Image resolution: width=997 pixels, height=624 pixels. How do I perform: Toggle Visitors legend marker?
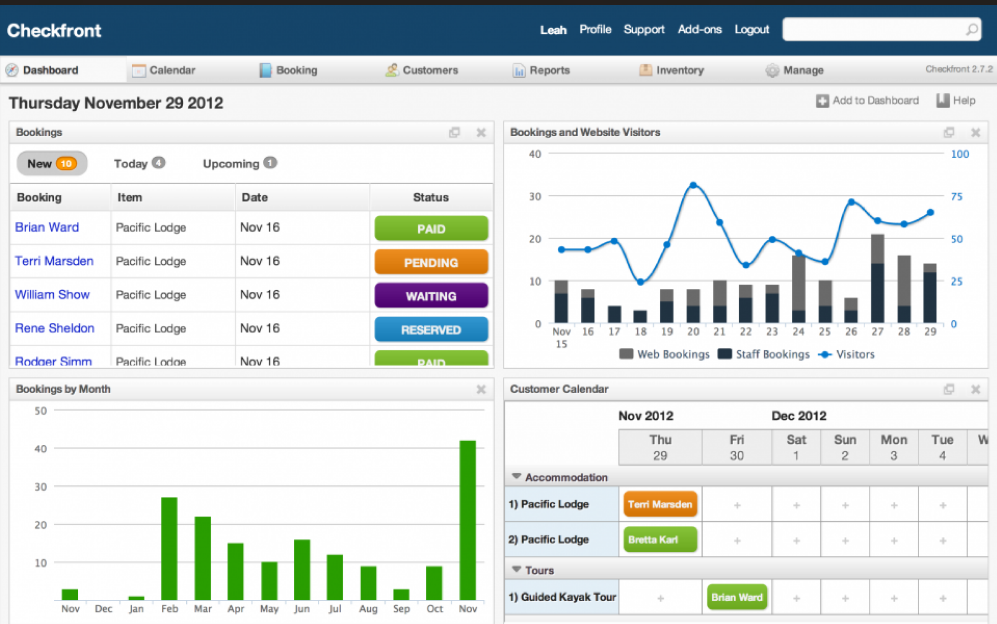[x=825, y=354]
